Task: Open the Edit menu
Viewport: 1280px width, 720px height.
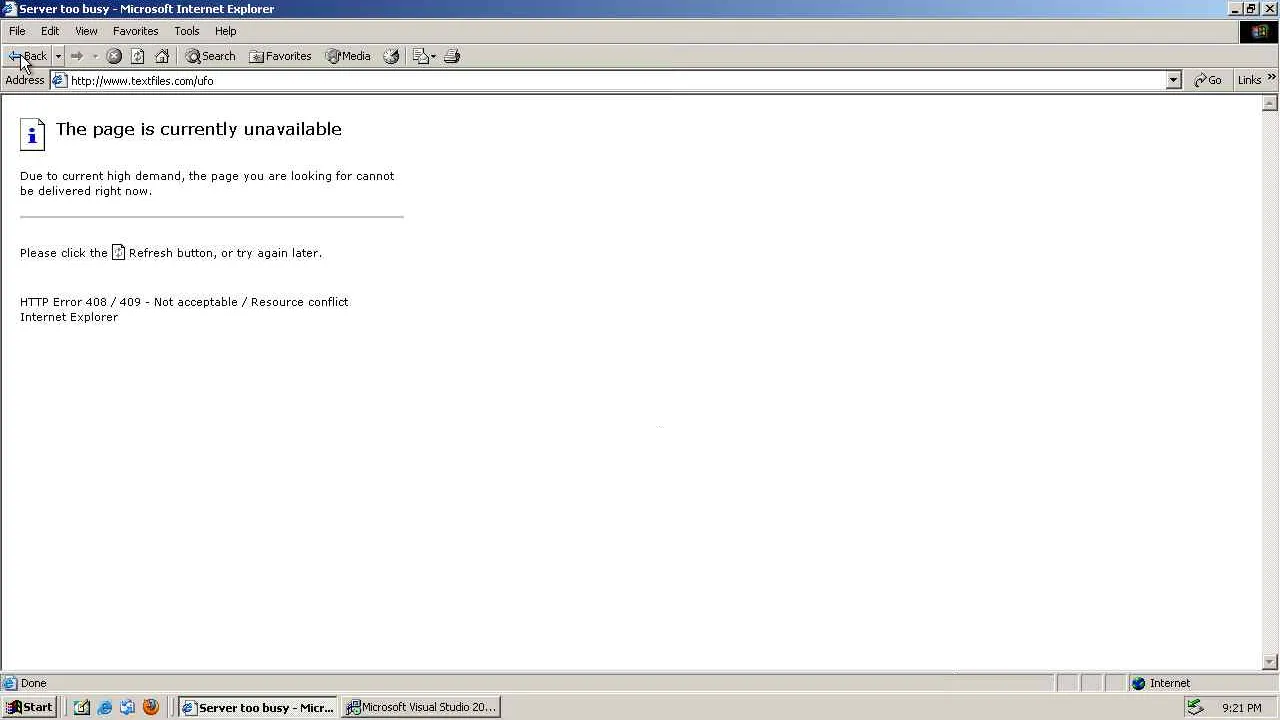Action: click(x=50, y=31)
